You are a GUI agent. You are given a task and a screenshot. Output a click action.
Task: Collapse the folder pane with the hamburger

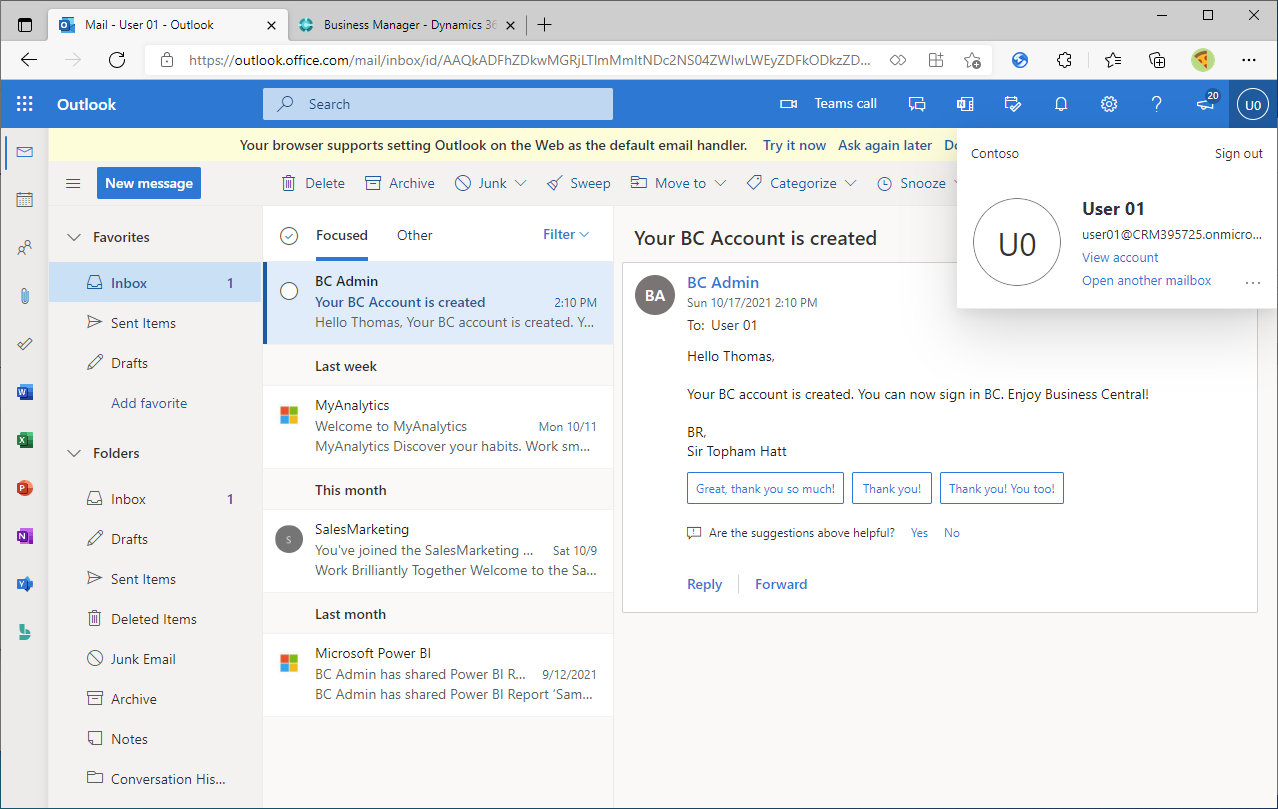72,183
